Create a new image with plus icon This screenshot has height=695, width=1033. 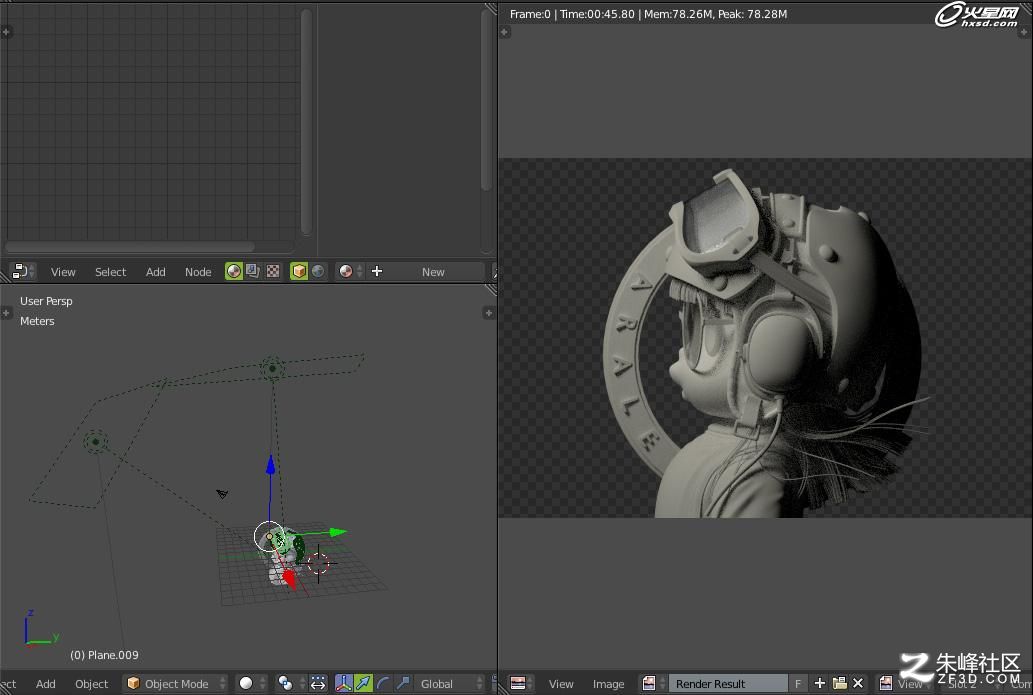[820, 683]
